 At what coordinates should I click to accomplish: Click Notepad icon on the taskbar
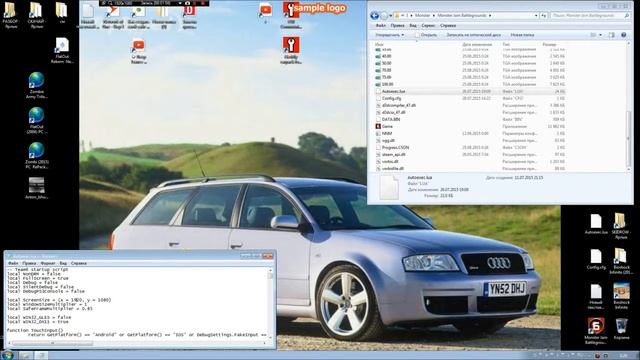41,356
